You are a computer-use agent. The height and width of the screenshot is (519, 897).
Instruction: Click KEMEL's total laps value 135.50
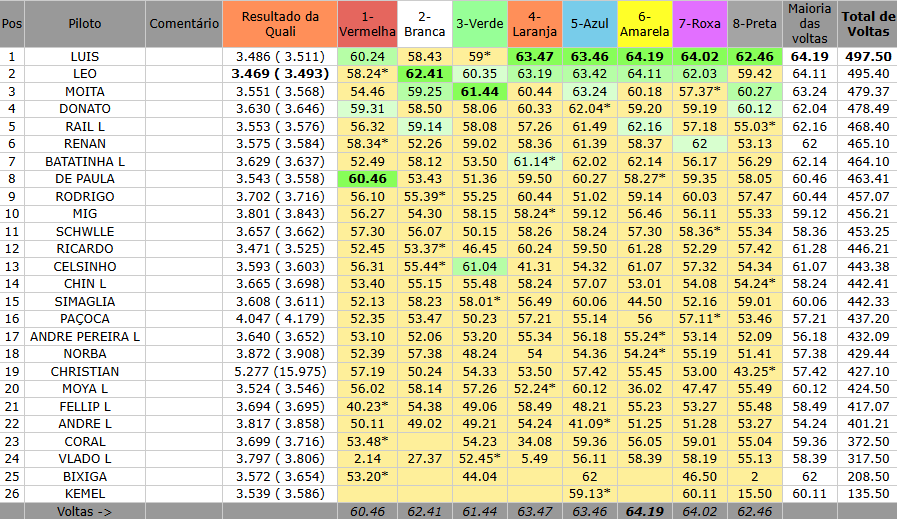tap(867, 493)
